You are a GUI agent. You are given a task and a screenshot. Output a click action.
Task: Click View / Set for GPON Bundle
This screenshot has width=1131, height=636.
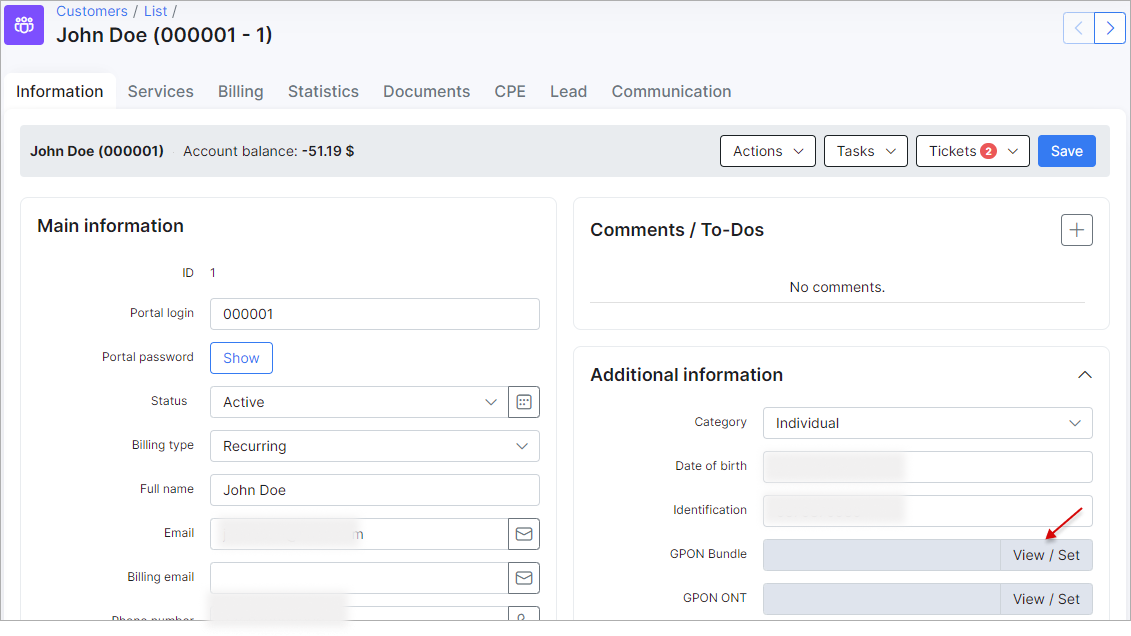tap(1046, 555)
